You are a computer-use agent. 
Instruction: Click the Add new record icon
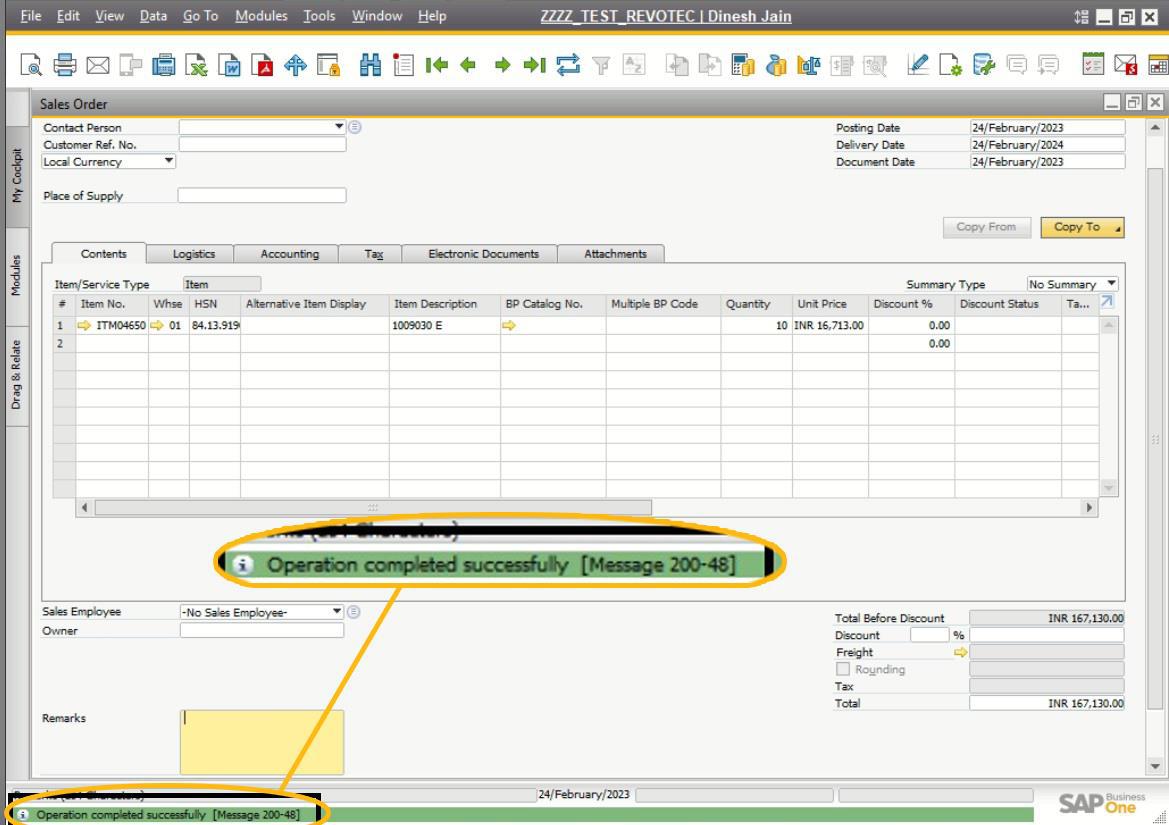click(403, 65)
